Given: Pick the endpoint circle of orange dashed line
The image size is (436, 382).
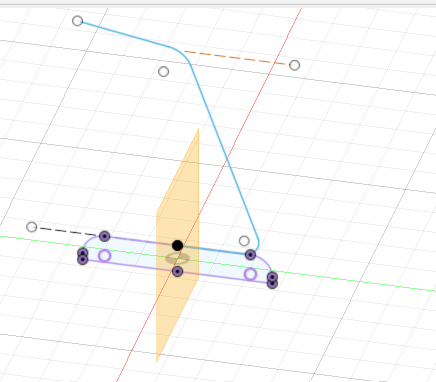Looking at the screenshot, I should tap(294, 65).
